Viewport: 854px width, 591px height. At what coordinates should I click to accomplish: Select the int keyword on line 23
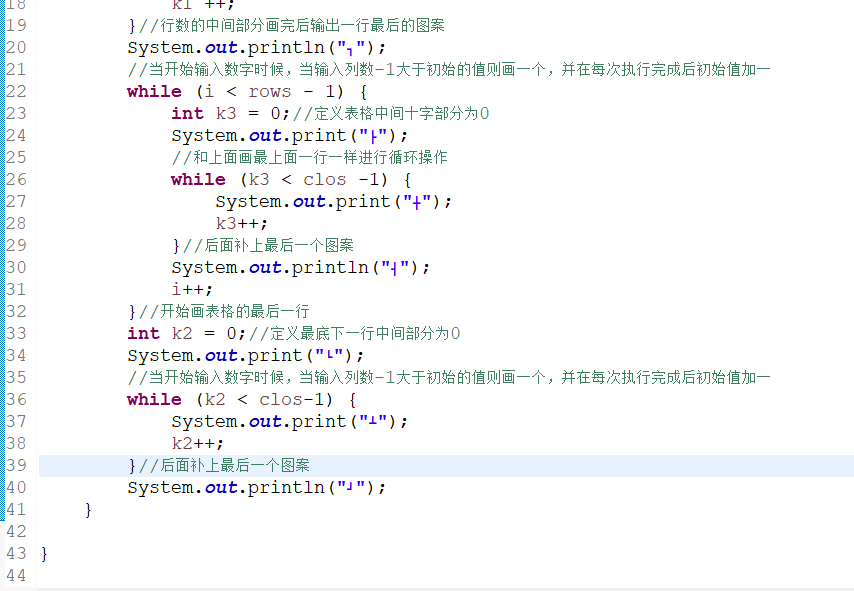point(187,113)
